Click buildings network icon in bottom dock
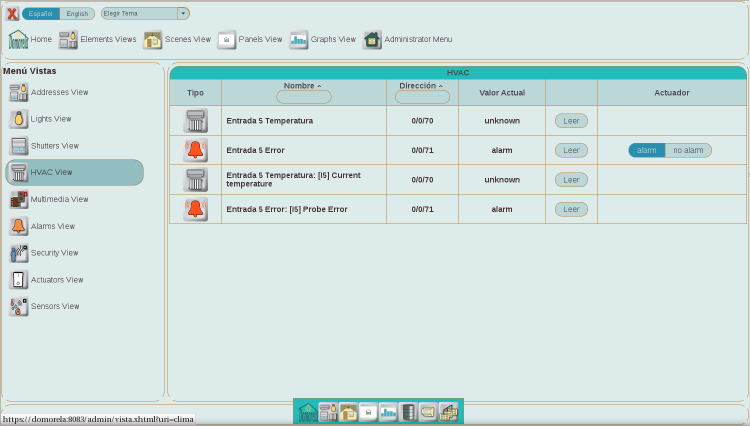The width and height of the screenshot is (750, 426). (x=448, y=412)
